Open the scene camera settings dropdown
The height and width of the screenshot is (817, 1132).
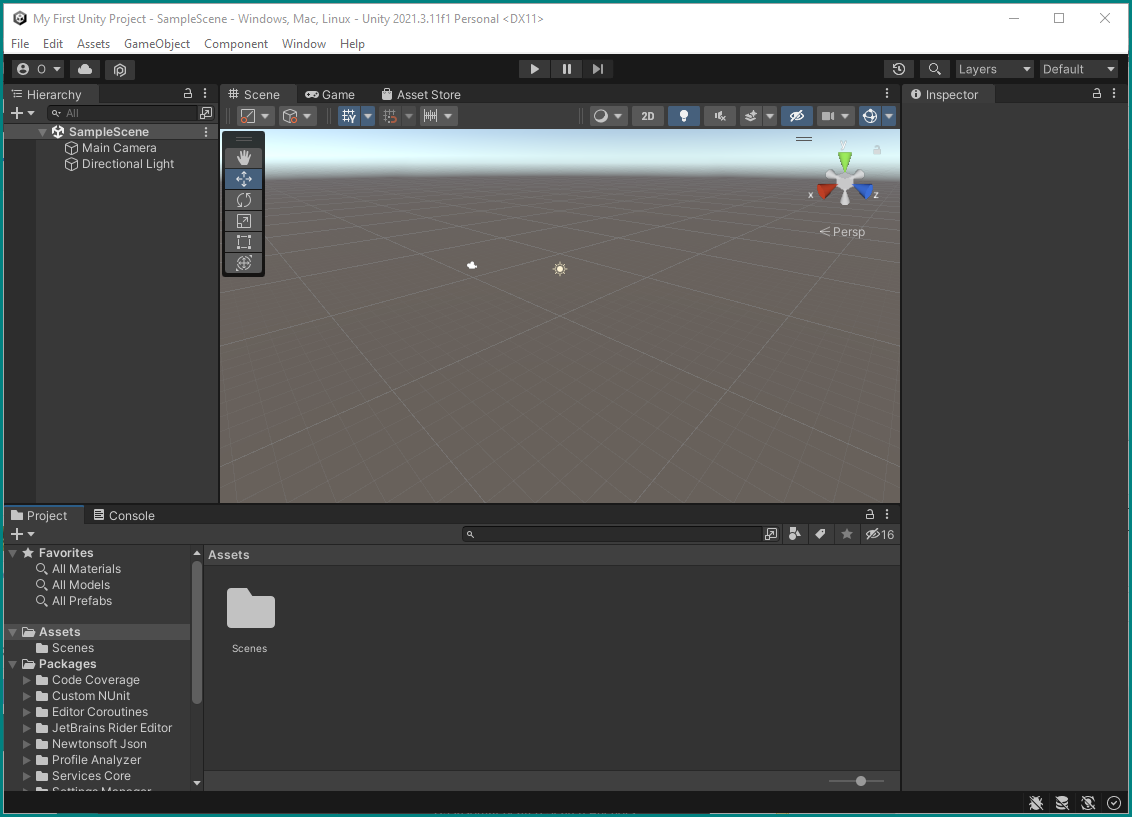click(x=835, y=116)
